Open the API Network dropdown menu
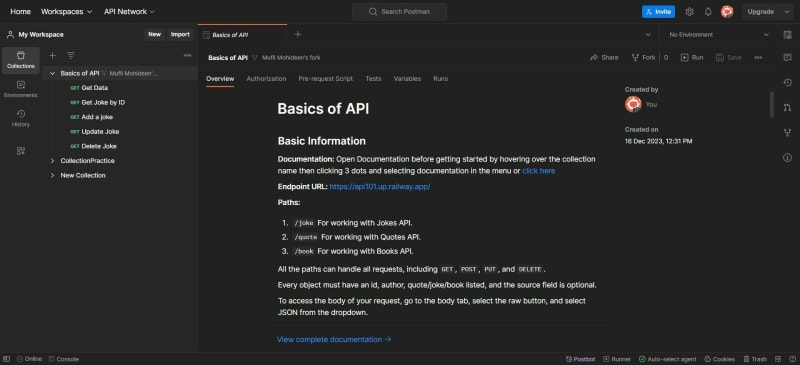 [x=129, y=12]
